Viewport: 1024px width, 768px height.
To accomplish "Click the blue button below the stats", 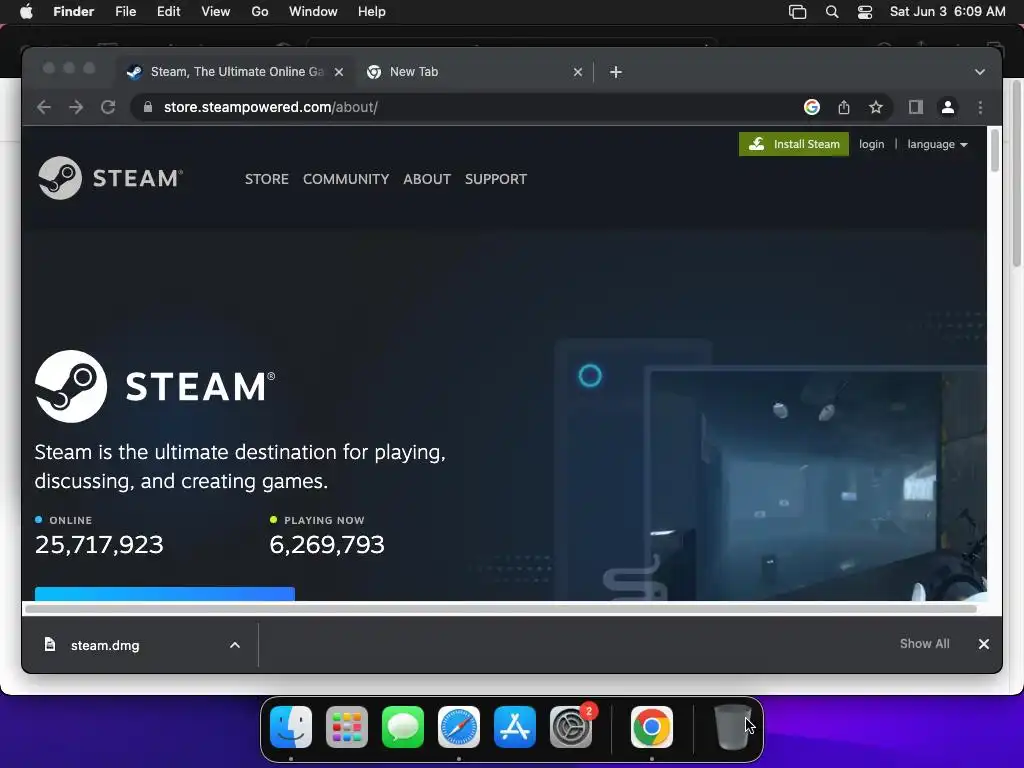I will click(165, 593).
